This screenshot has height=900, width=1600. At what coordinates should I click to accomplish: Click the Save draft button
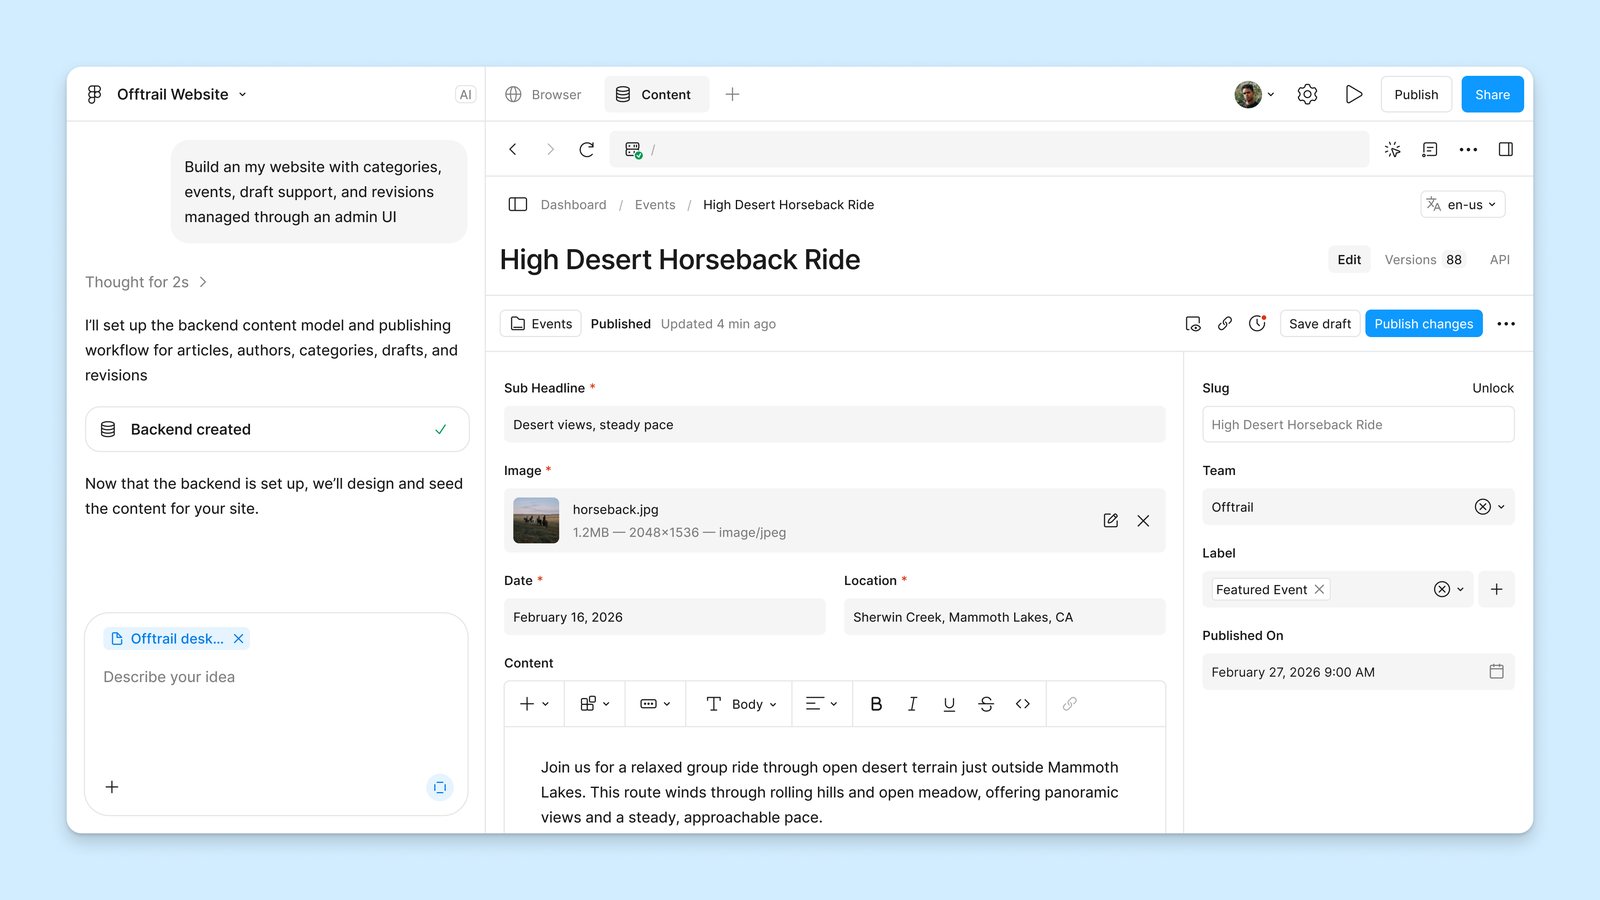click(1320, 324)
